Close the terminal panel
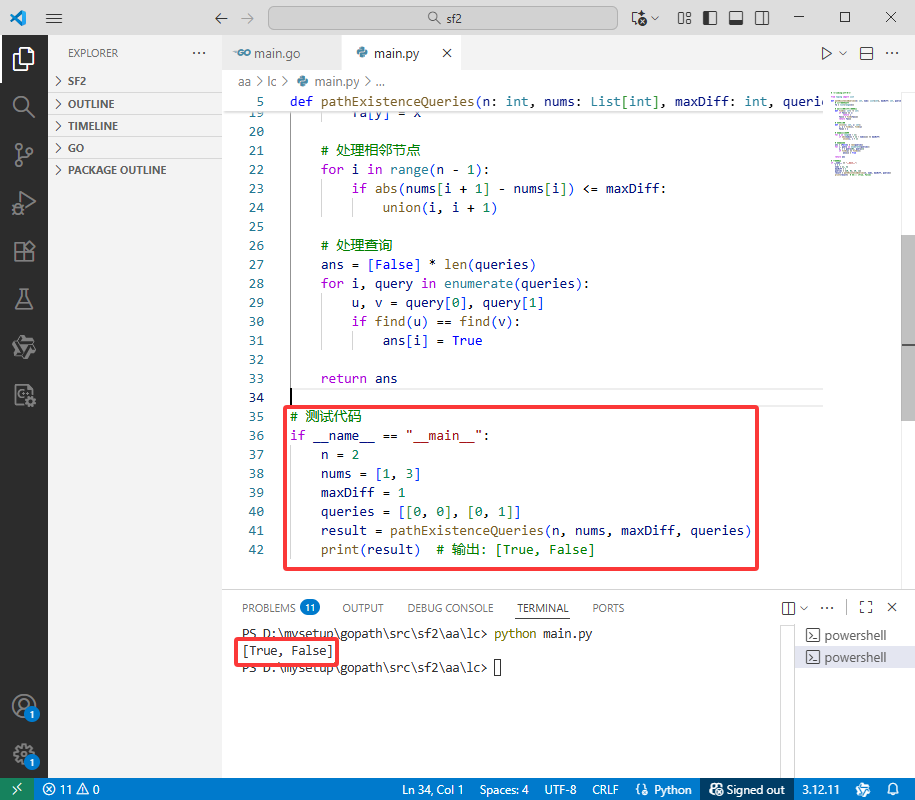Viewport: 915px width, 800px height. pyautogui.click(x=892, y=607)
